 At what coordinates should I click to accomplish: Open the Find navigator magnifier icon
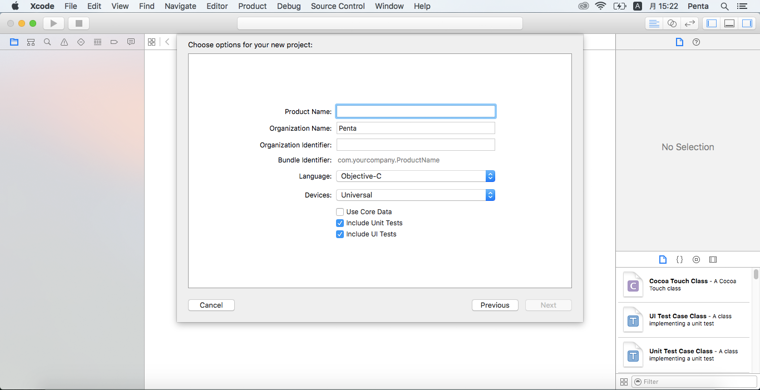click(48, 42)
